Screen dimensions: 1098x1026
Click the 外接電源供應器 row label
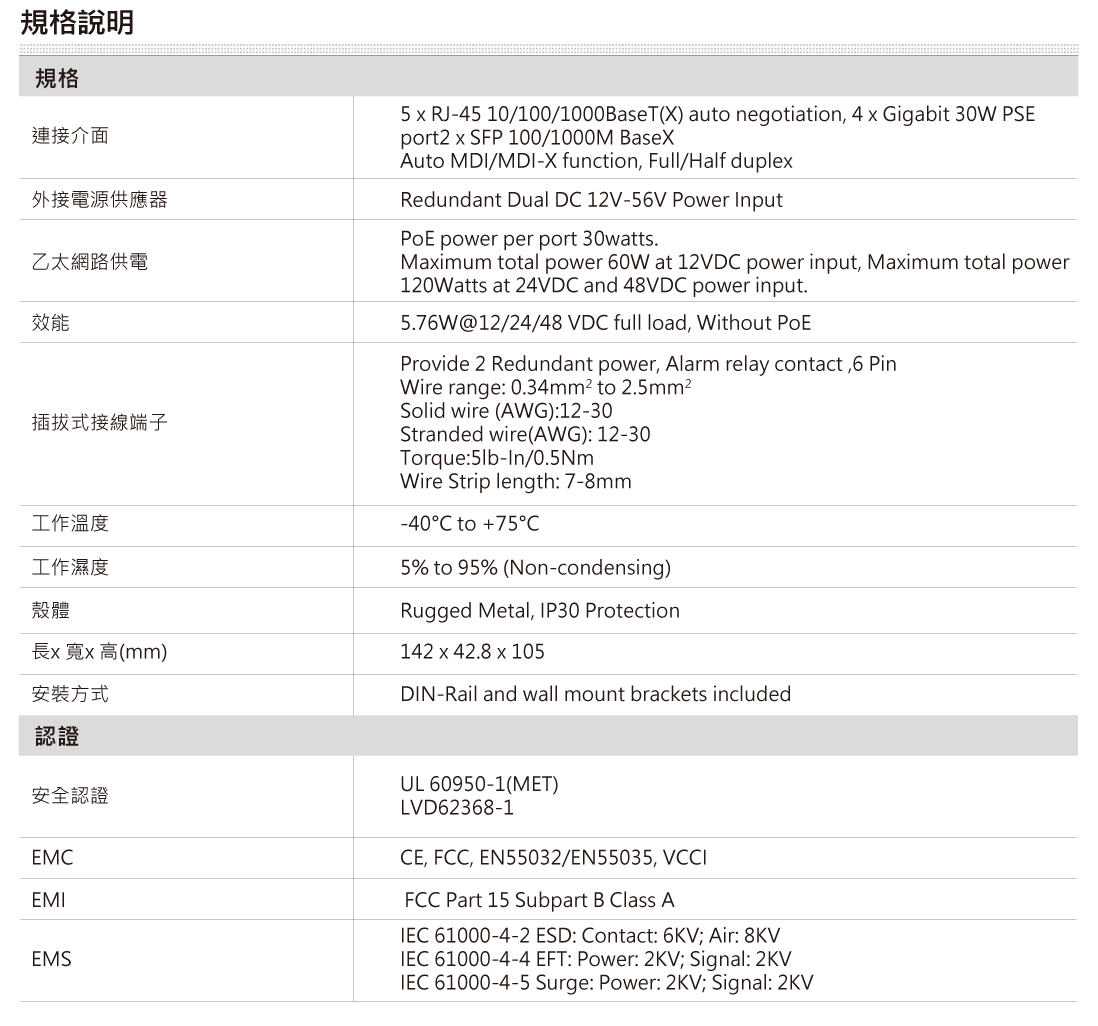coord(99,200)
